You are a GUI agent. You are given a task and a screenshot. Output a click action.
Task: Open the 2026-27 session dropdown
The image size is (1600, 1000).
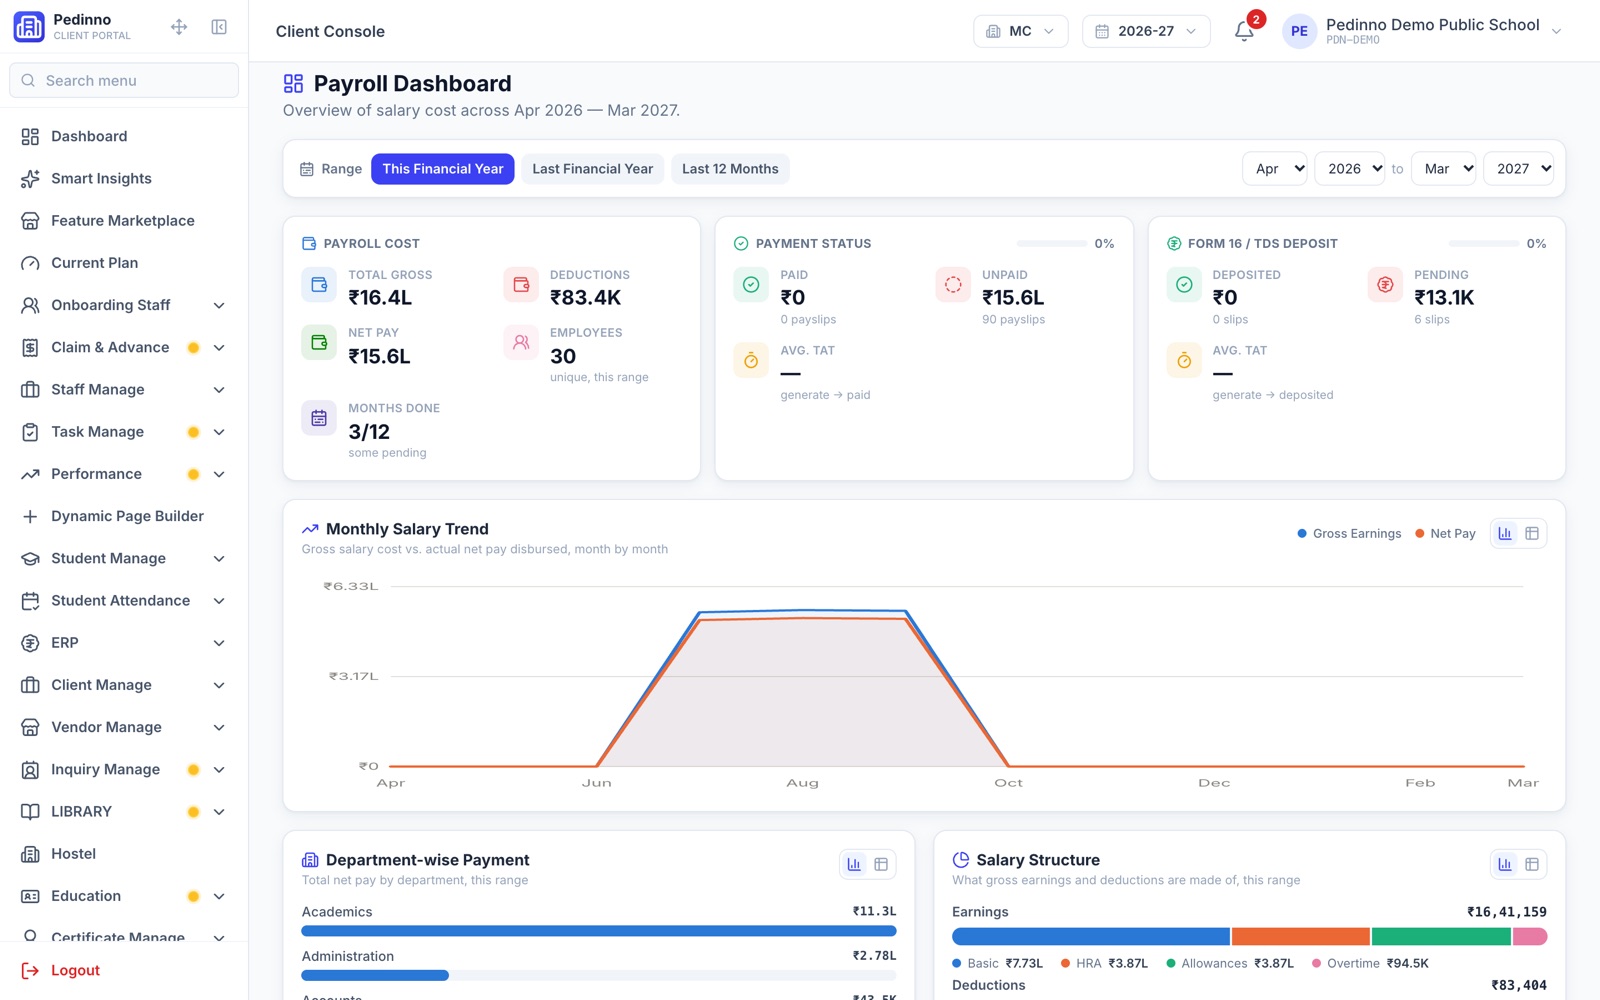(1146, 31)
